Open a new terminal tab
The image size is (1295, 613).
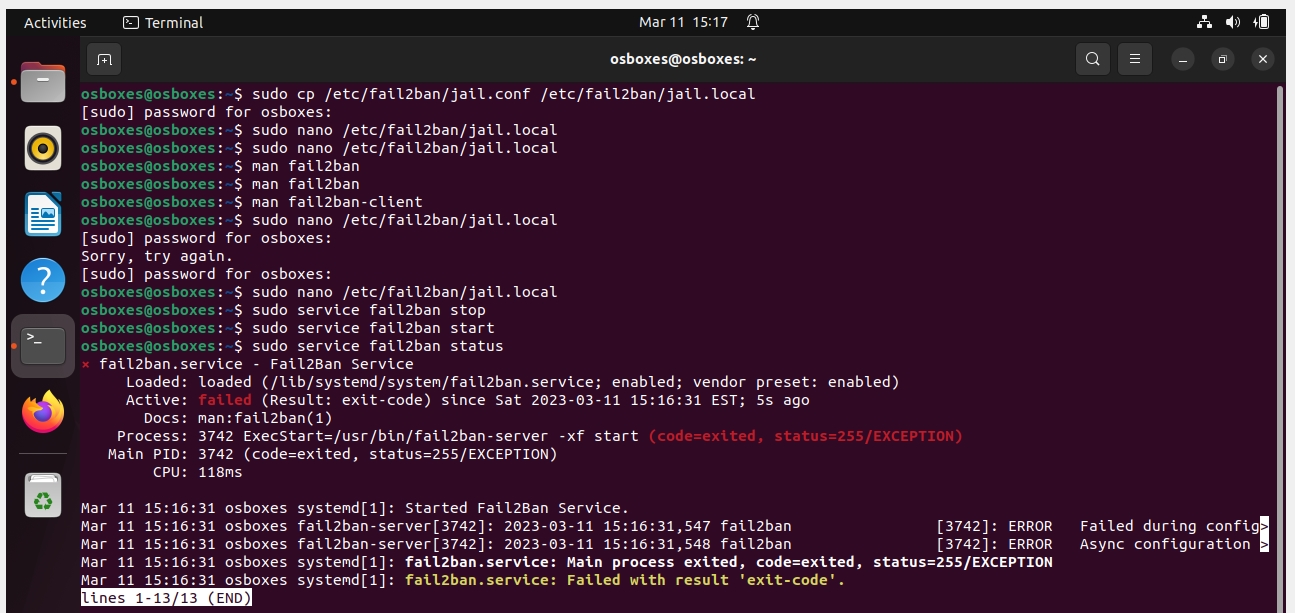point(104,59)
